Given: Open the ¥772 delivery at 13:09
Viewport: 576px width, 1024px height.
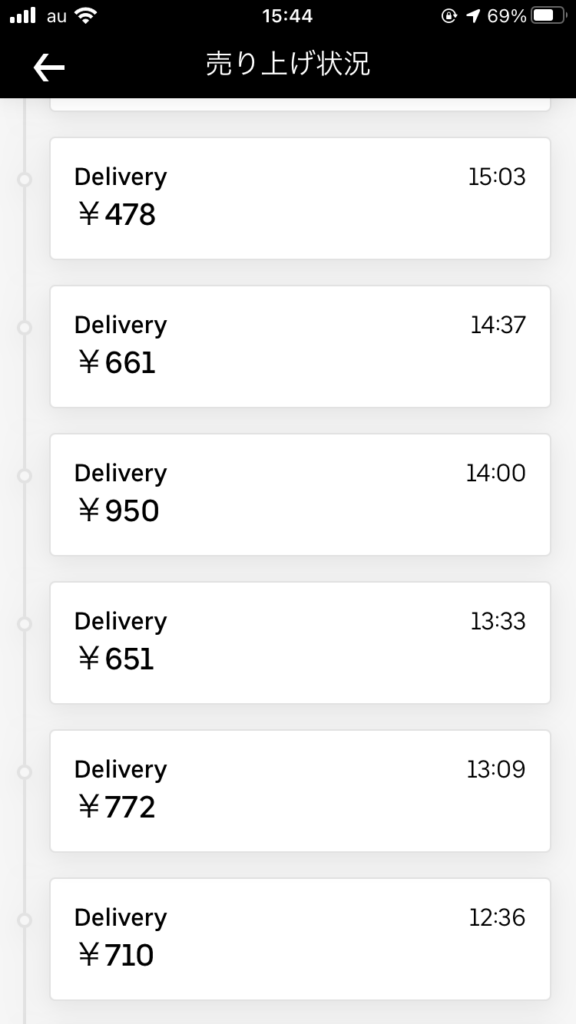Looking at the screenshot, I should [x=300, y=791].
